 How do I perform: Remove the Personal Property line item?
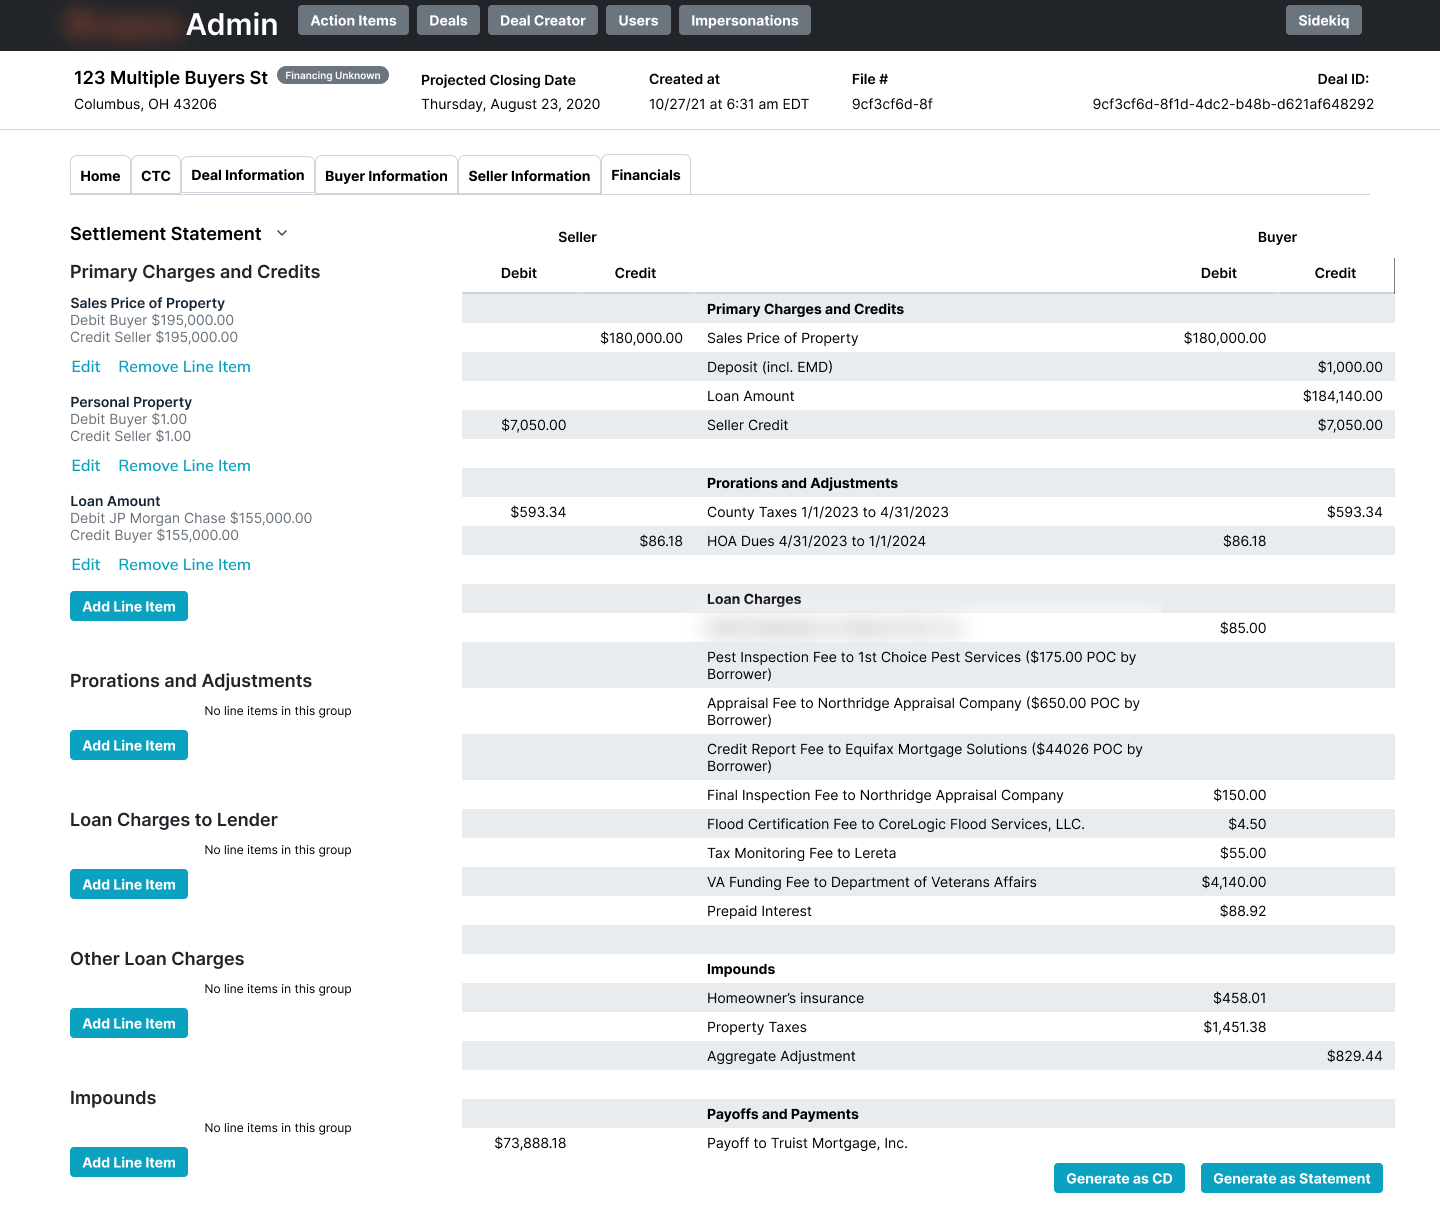tap(184, 466)
